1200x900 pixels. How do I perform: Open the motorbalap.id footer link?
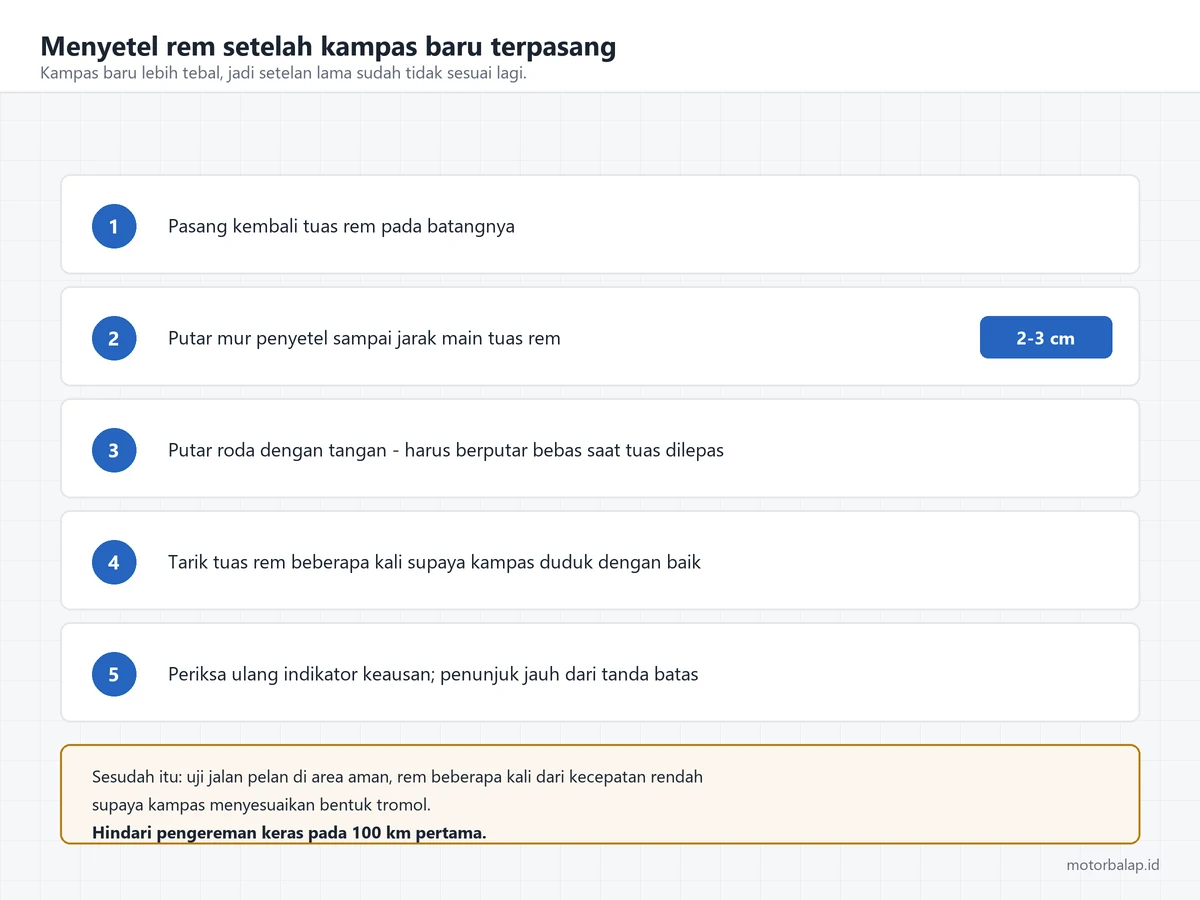point(1113,865)
